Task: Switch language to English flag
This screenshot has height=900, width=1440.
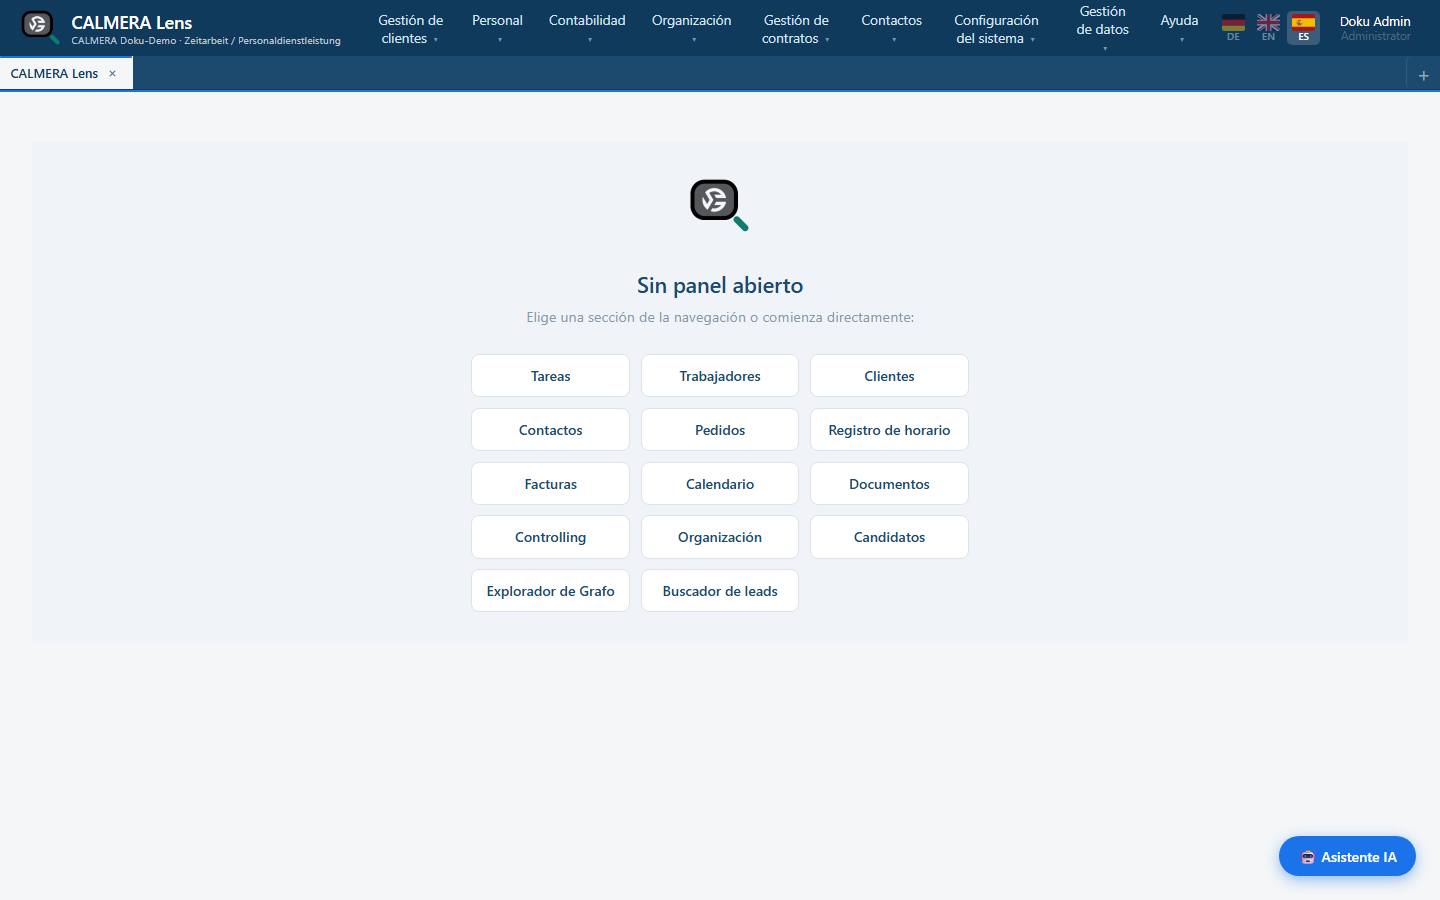Action: tap(1268, 27)
